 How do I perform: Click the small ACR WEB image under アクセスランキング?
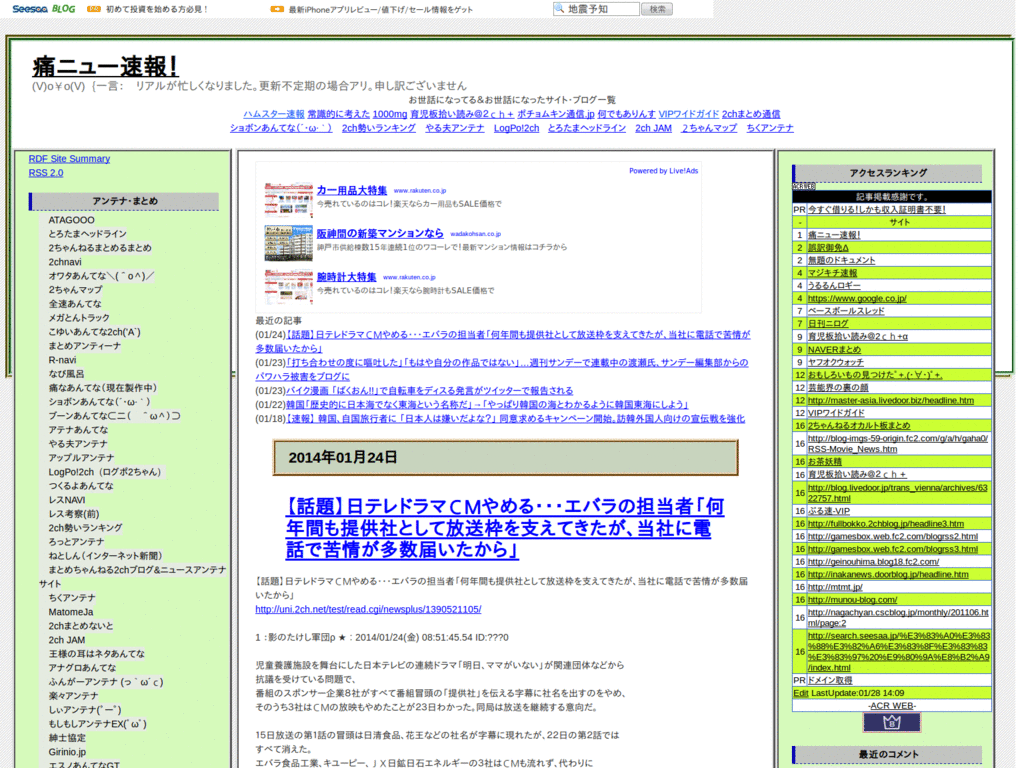coord(804,186)
